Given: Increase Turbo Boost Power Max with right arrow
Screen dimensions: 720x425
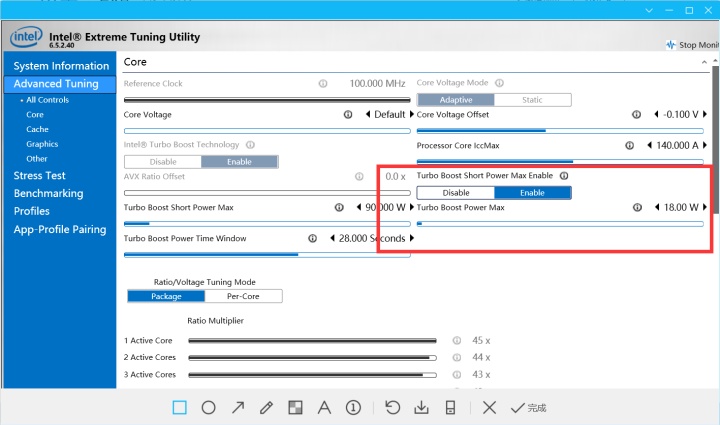Looking at the screenshot, I should [705, 207].
